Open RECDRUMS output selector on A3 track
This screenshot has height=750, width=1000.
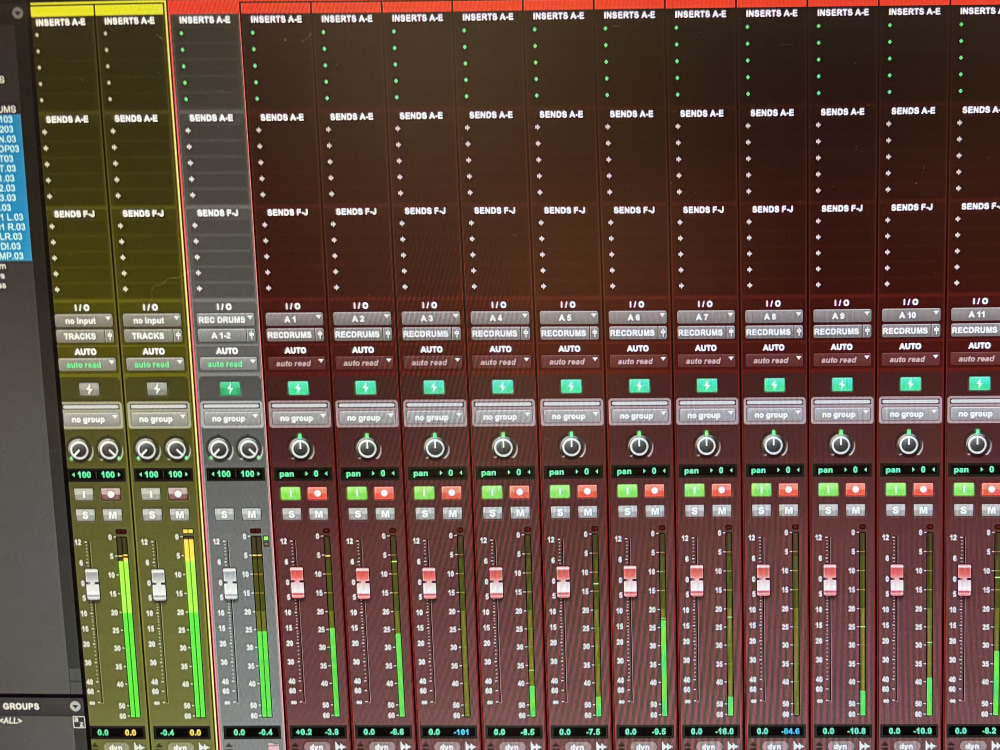pyautogui.click(x=425, y=334)
